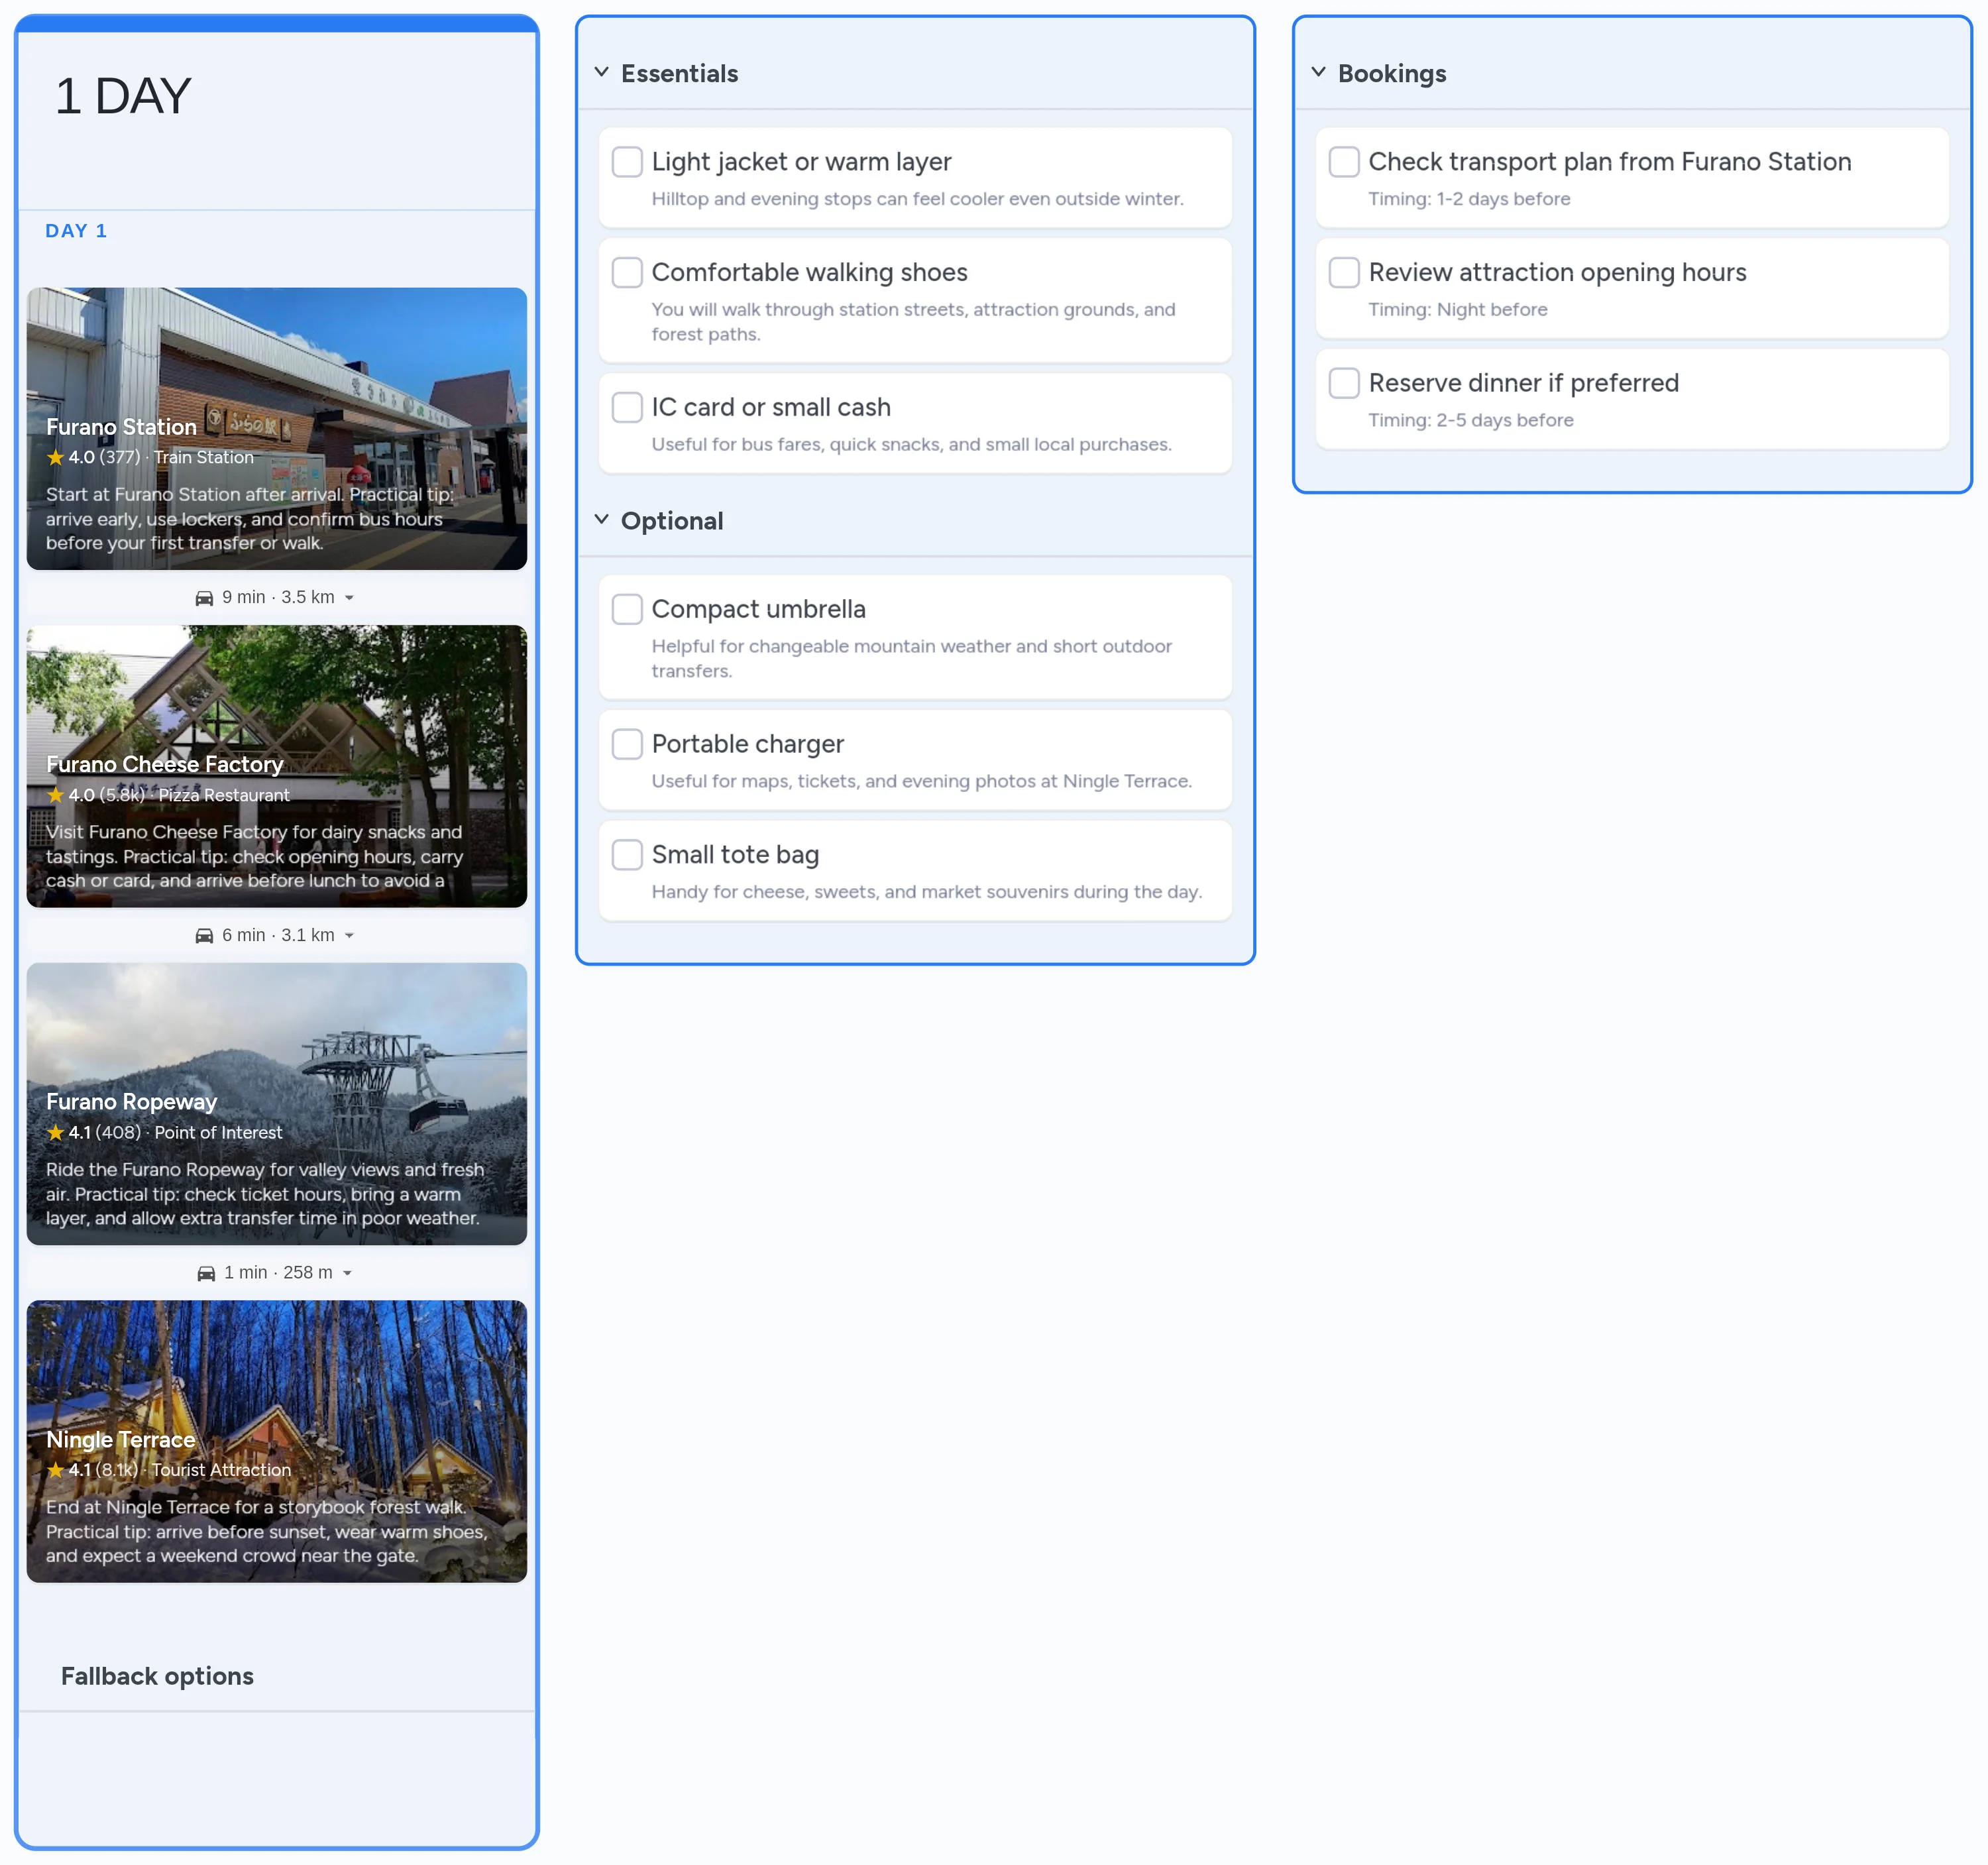
Task: Click the star rating on the Furano Ropeway card
Action: (x=56, y=1133)
